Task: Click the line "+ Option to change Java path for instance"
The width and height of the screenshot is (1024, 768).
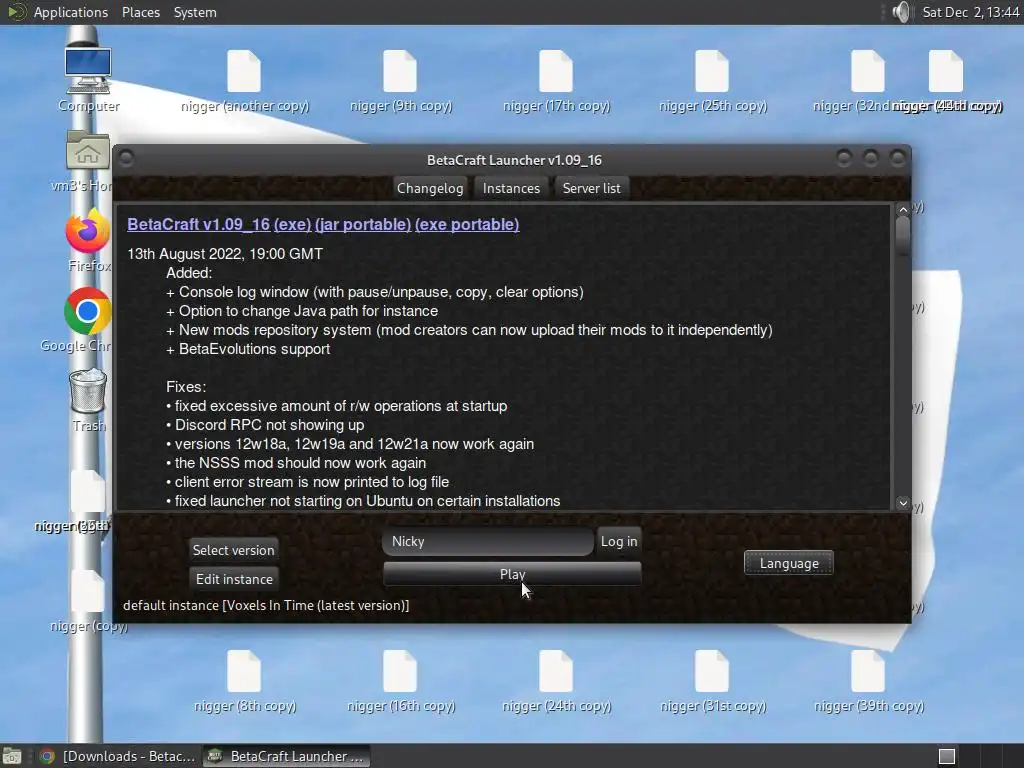Action: [302, 312]
